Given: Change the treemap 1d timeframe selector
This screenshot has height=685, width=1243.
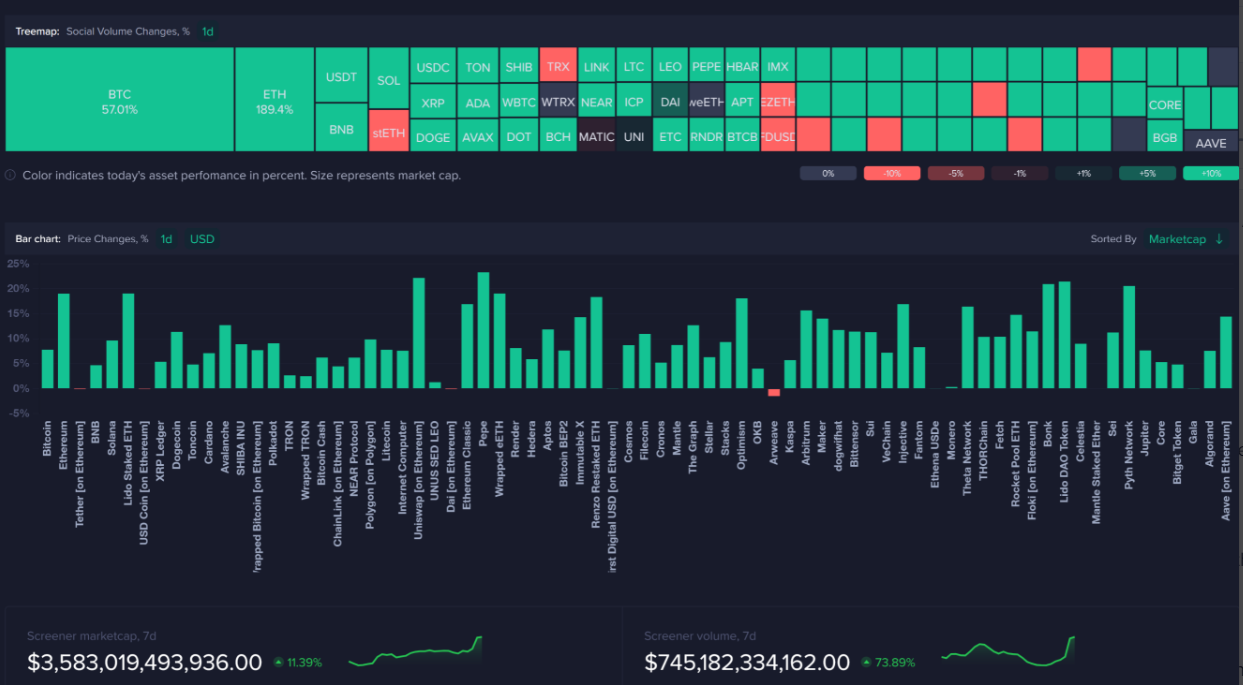Looking at the screenshot, I should tap(208, 31).
